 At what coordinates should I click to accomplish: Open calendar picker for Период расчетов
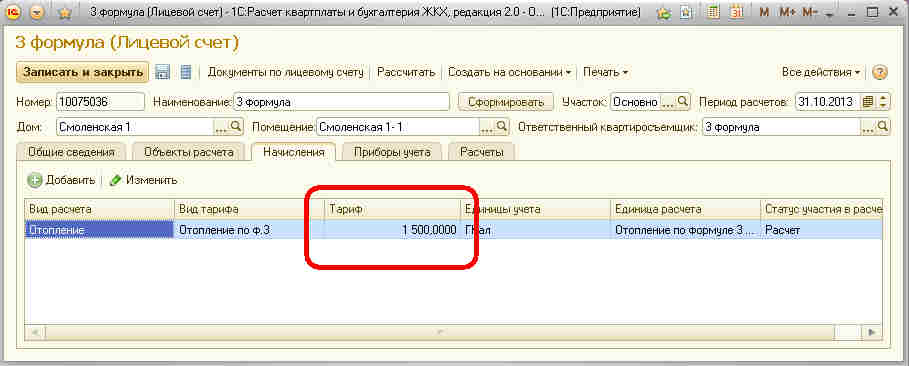click(x=868, y=102)
